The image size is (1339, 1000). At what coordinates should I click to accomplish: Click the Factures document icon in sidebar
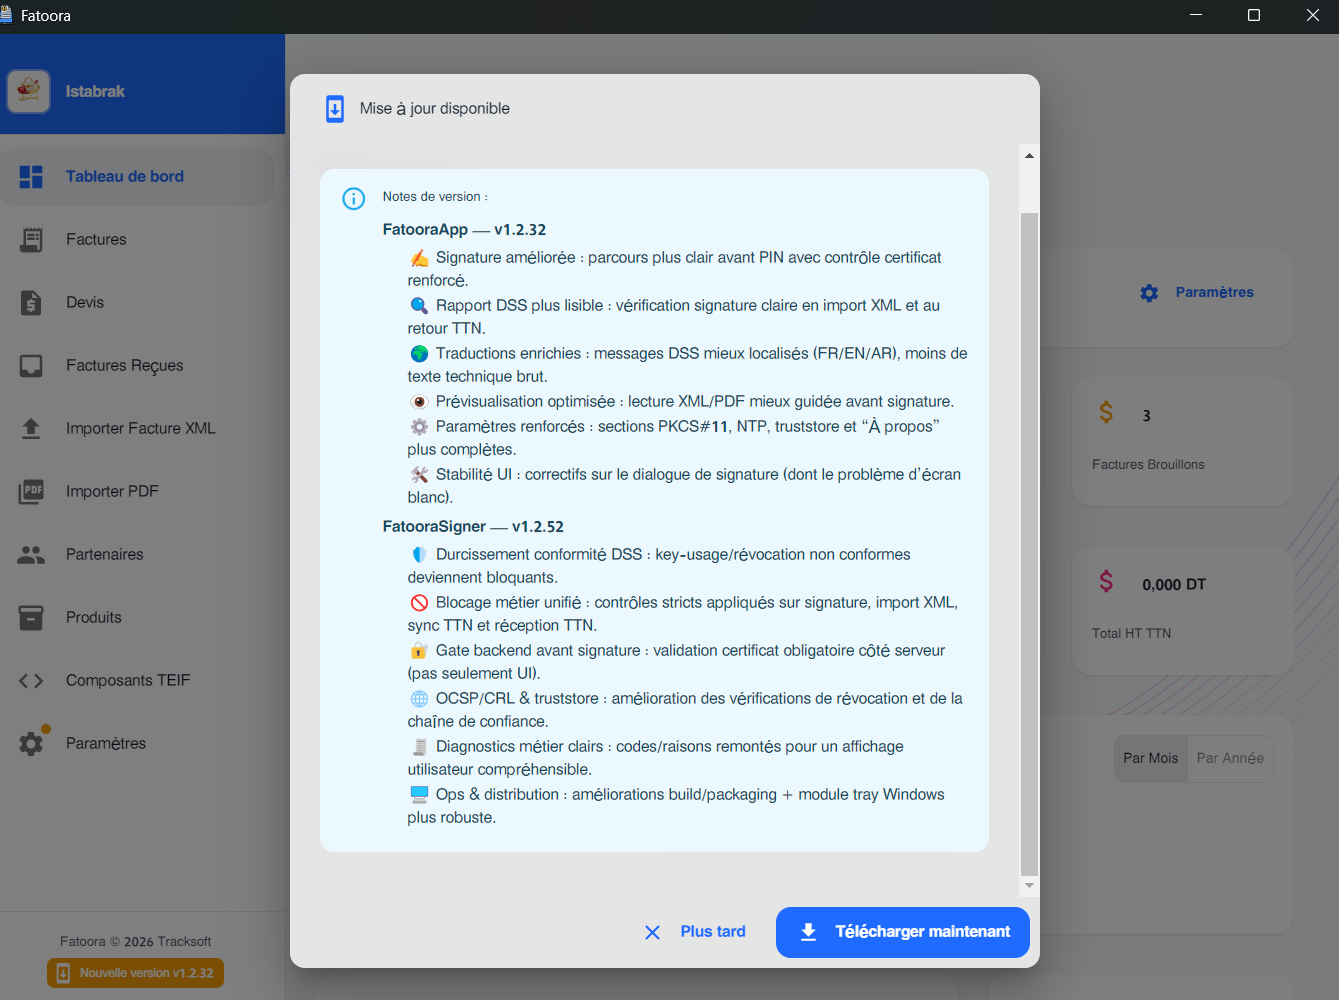tap(31, 240)
